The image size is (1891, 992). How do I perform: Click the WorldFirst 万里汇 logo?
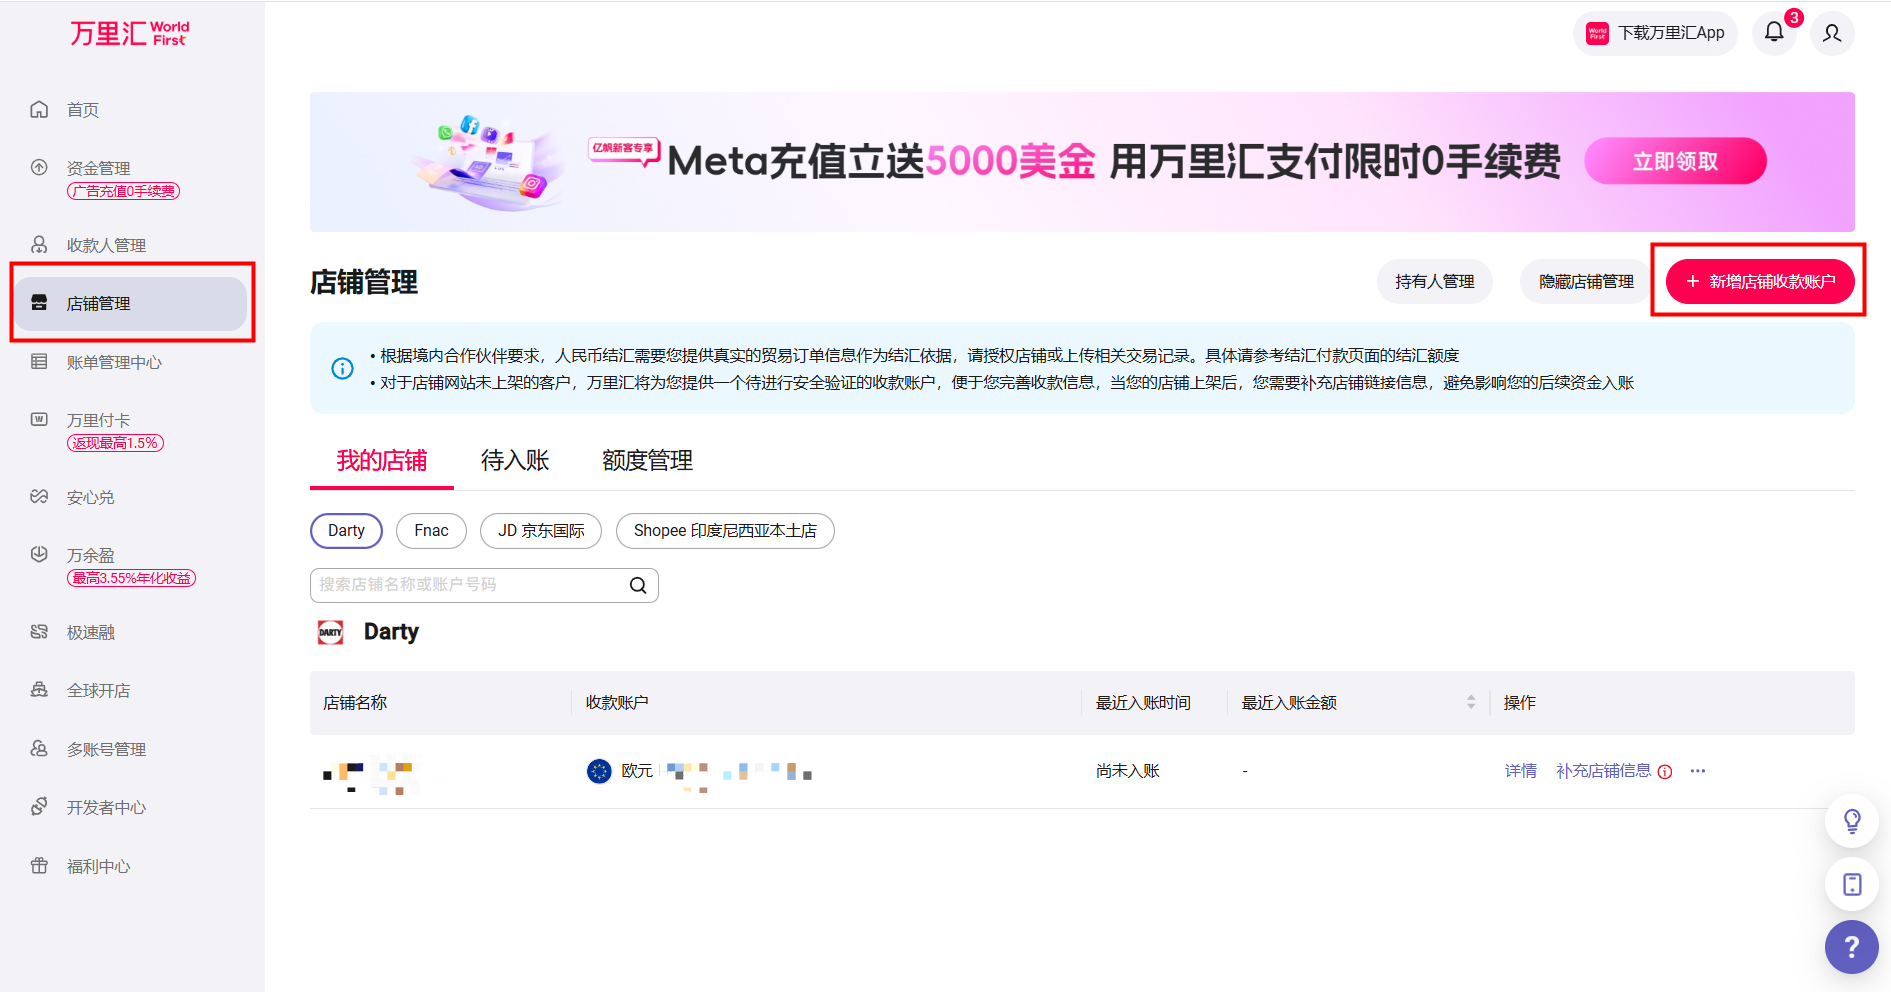(130, 34)
